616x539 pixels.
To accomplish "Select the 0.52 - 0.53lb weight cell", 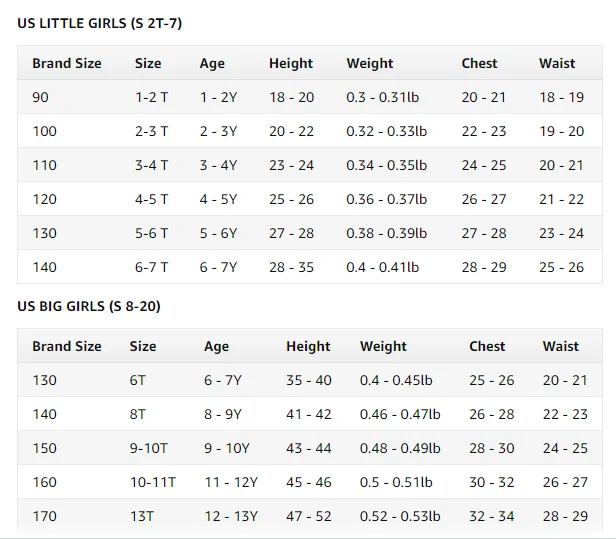I will (400, 516).
